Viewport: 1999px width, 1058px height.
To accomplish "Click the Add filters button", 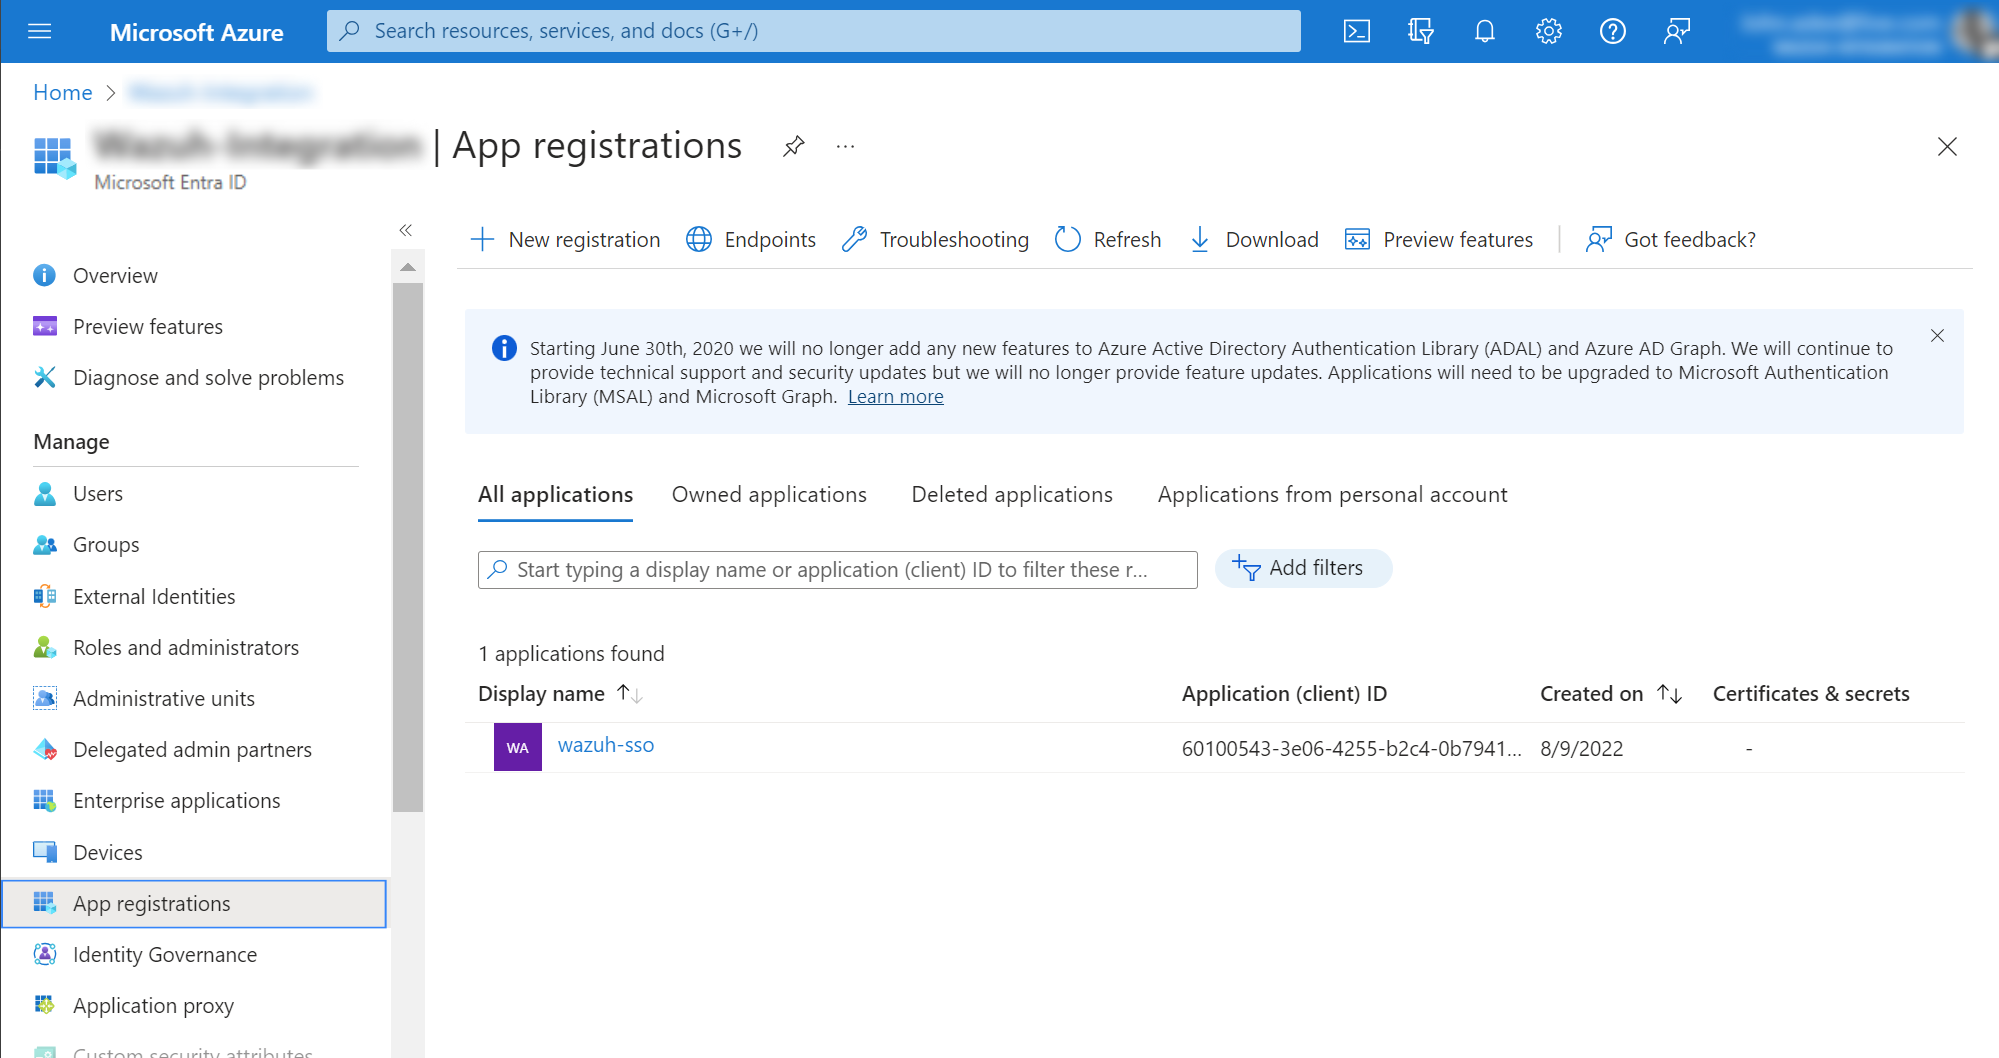I will coord(1302,568).
